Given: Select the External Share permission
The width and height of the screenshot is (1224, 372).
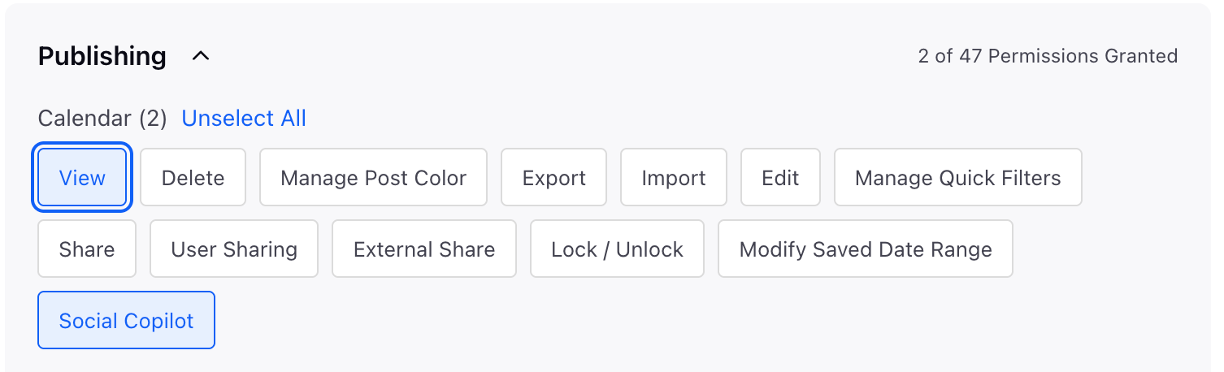Looking at the screenshot, I should (x=424, y=249).
